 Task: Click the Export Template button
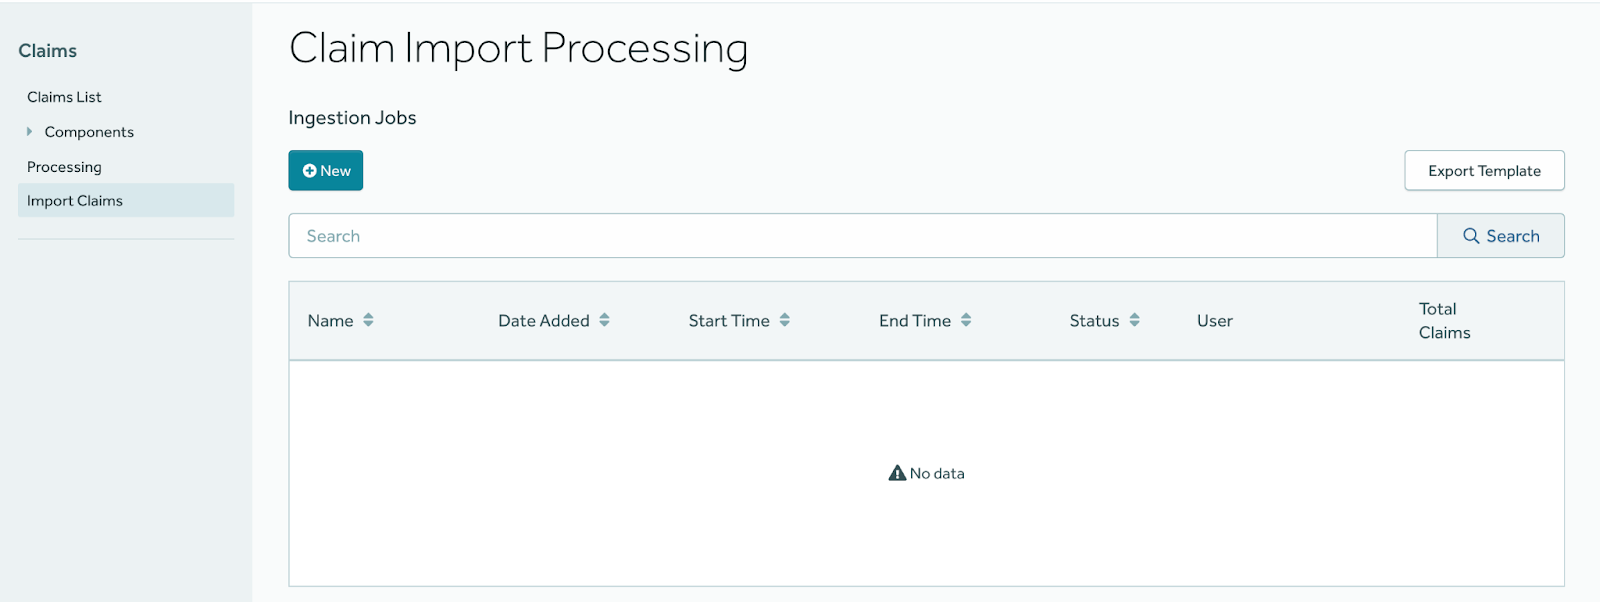pos(1484,171)
